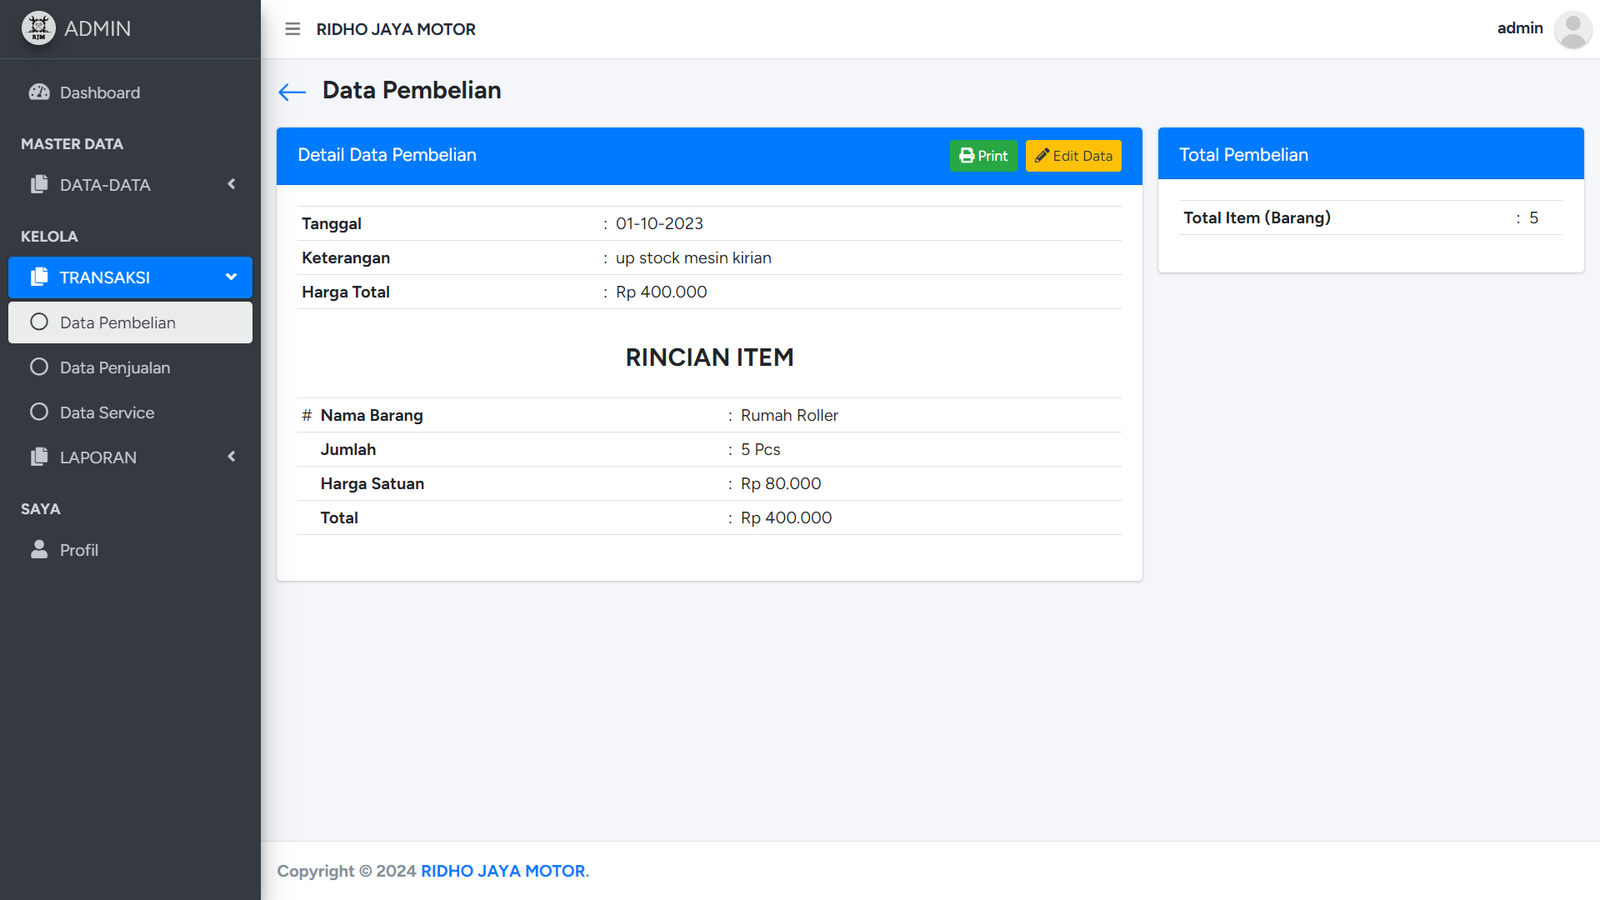Select the Data Pembelian circle icon
The height and width of the screenshot is (900, 1600).
coord(39,322)
